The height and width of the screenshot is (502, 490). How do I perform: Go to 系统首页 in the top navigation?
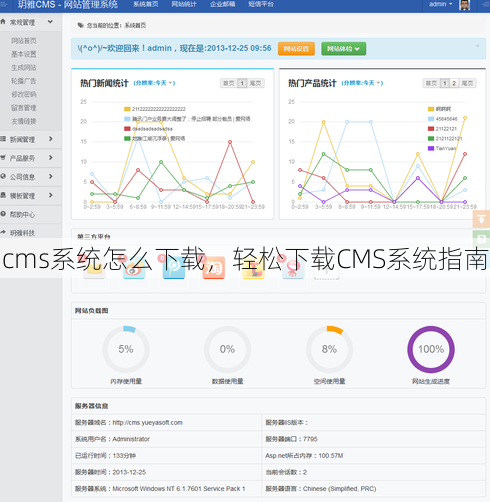[x=146, y=4]
